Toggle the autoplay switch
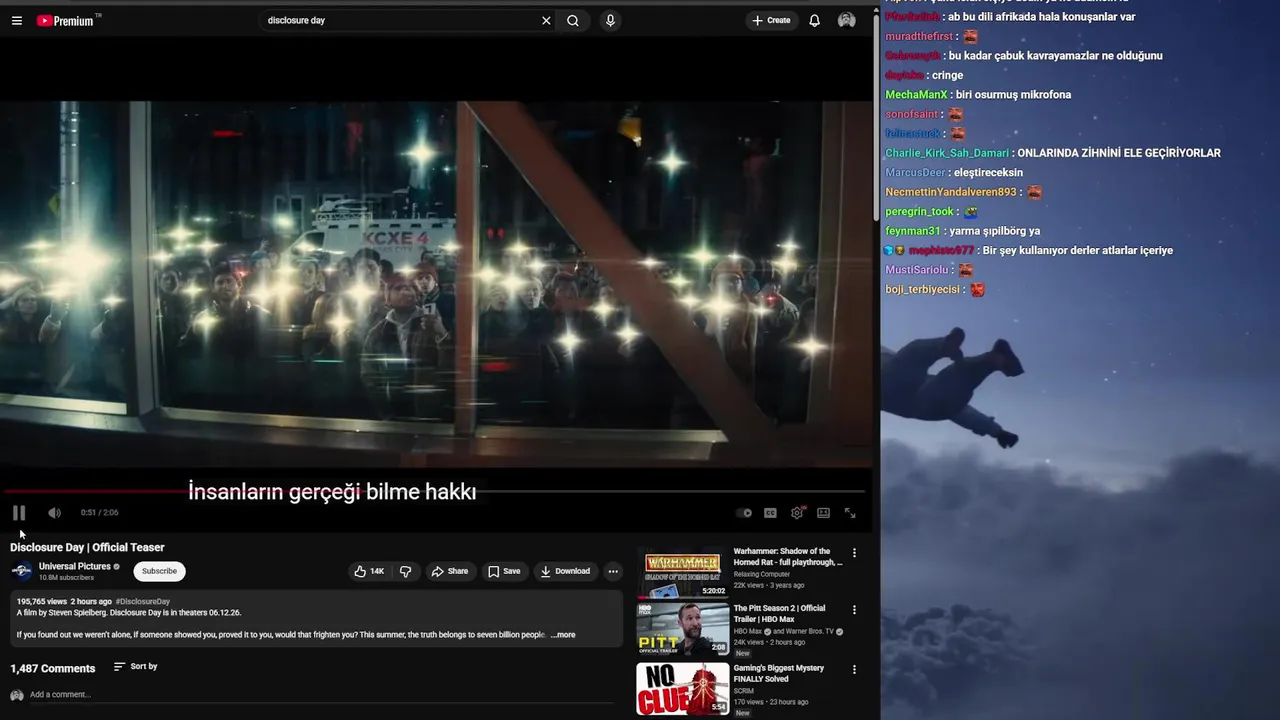The image size is (1280, 720). (744, 513)
